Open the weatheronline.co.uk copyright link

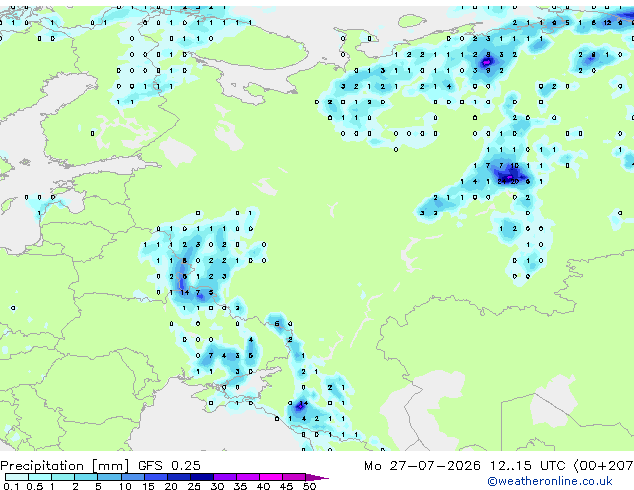click(x=550, y=481)
